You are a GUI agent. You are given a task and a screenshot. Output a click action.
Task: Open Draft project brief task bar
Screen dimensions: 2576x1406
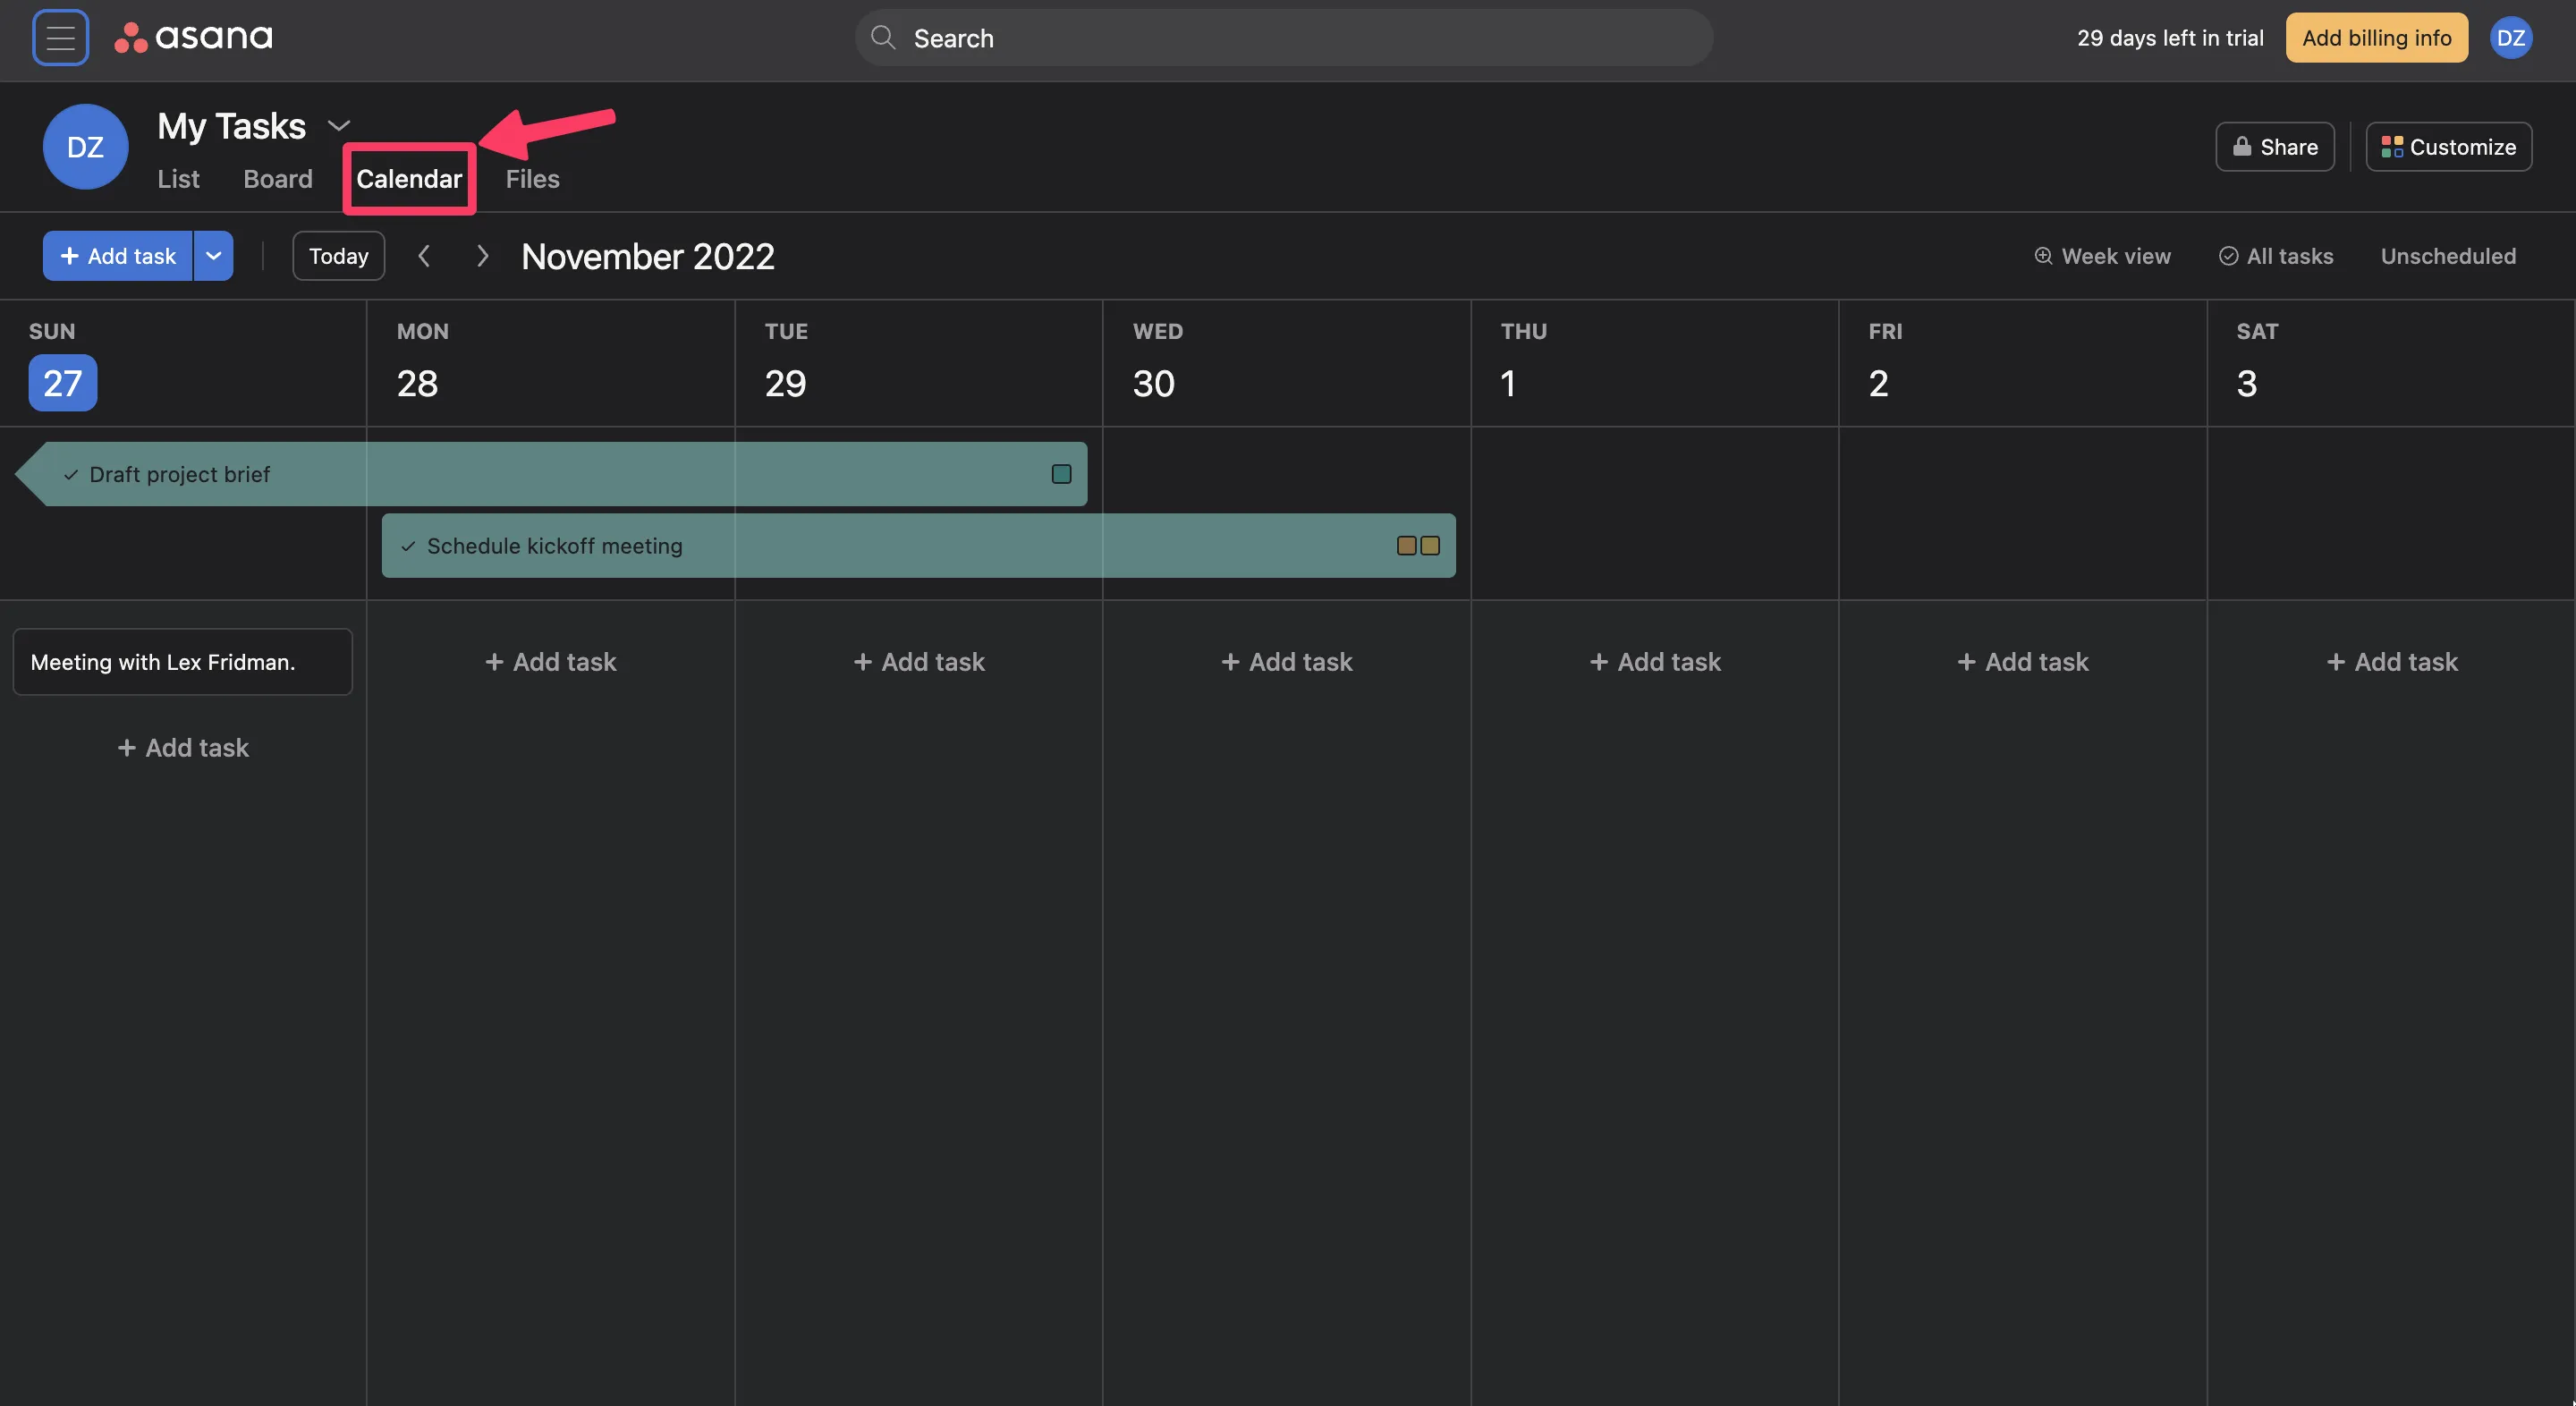[552, 474]
